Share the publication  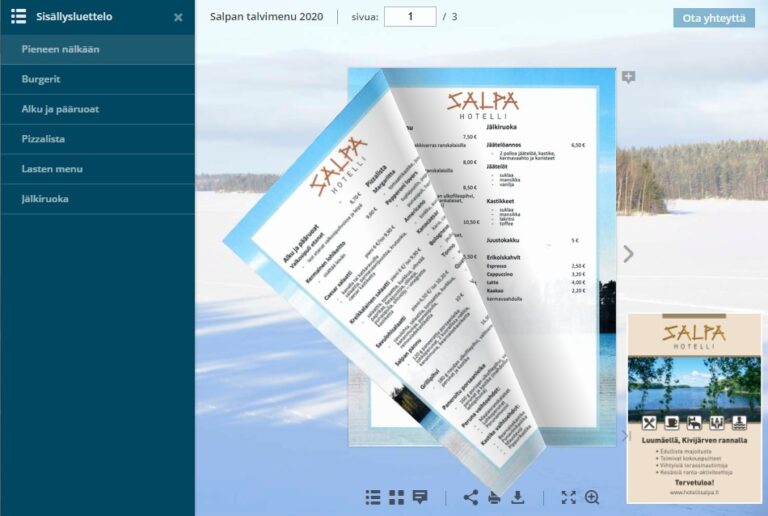(x=471, y=497)
